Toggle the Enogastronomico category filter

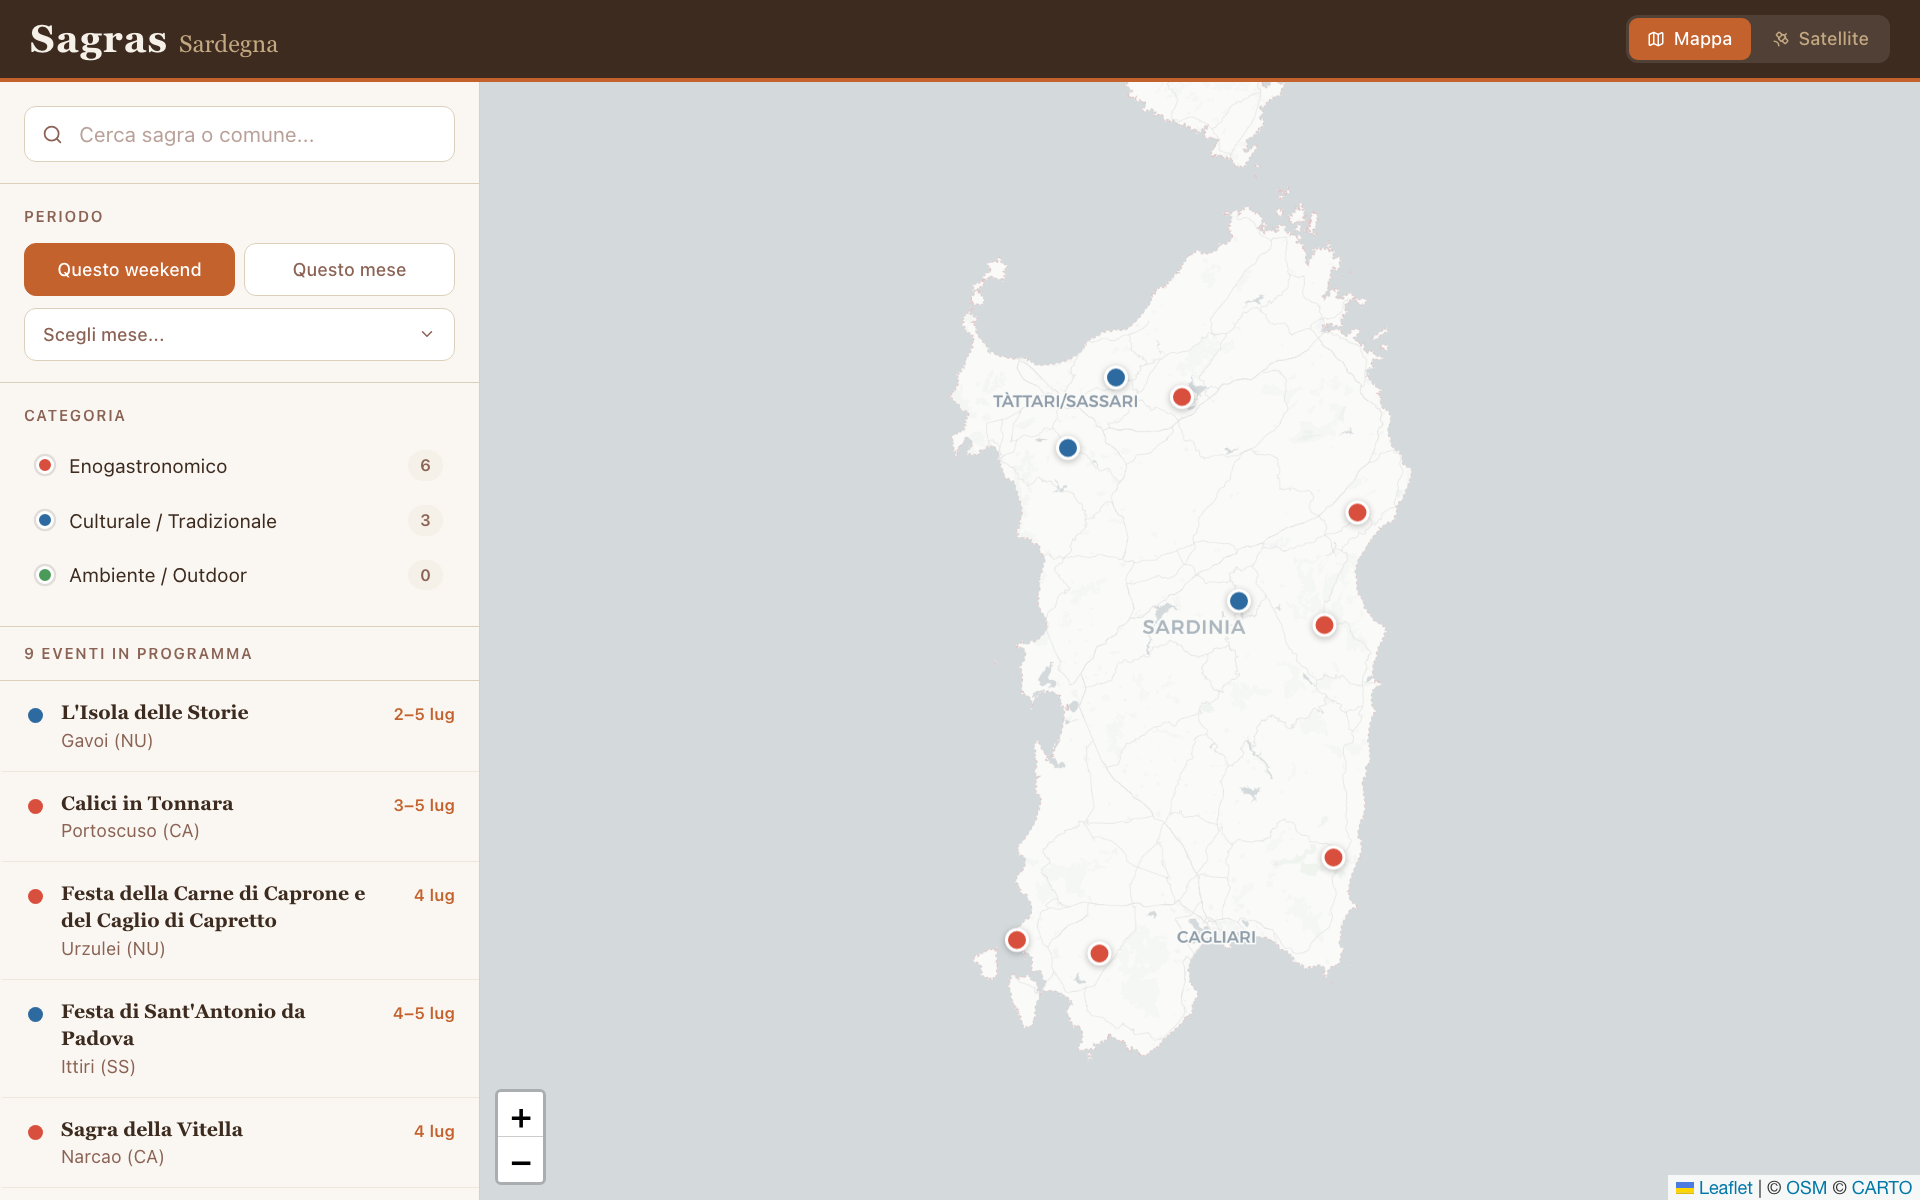(239, 466)
